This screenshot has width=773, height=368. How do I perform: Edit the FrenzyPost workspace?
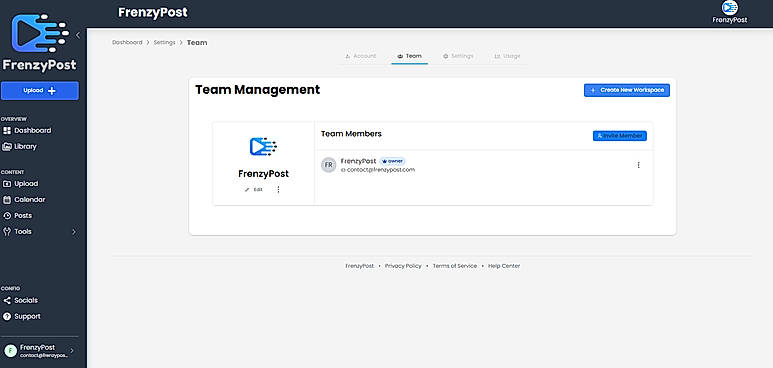click(254, 189)
